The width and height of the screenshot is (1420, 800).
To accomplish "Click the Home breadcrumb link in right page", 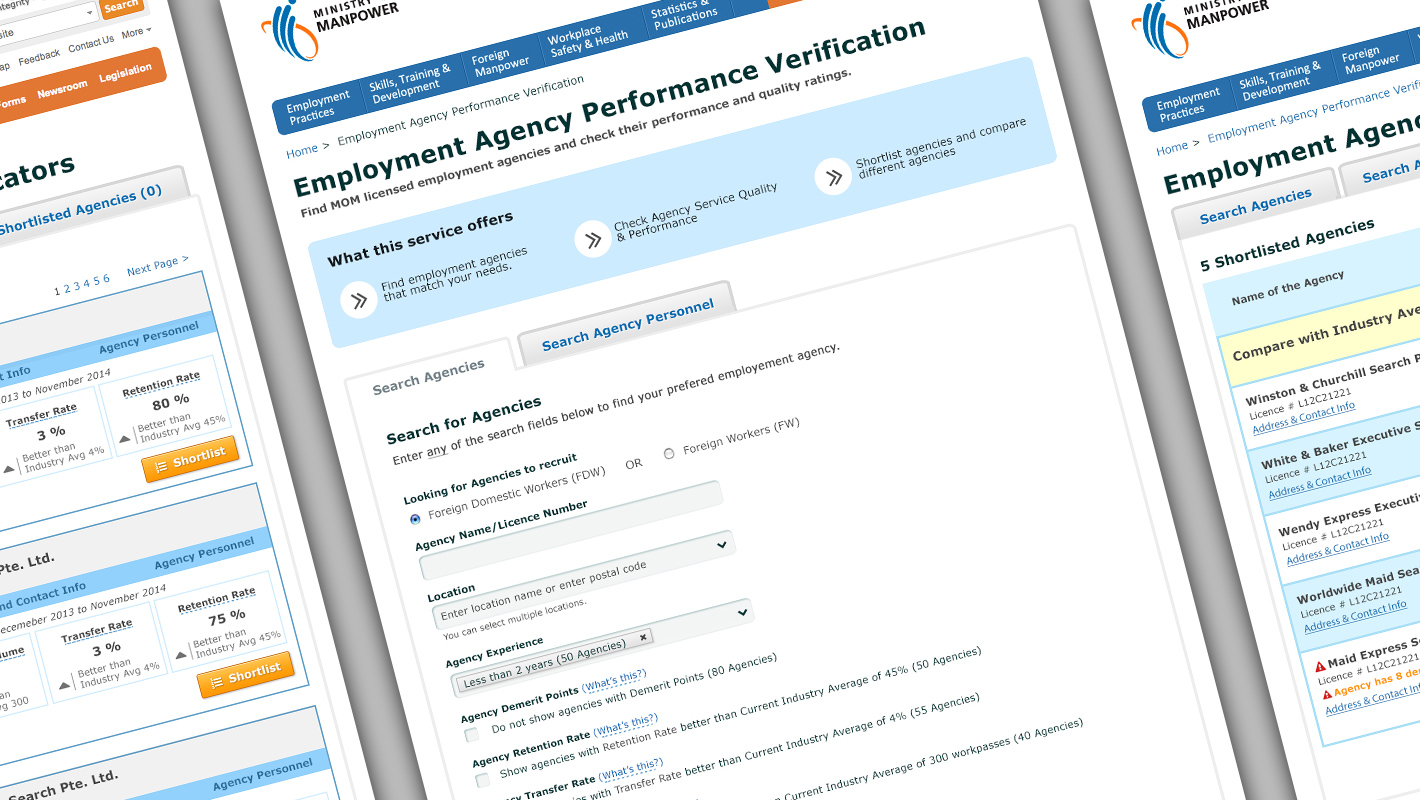I will click(1172, 148).
